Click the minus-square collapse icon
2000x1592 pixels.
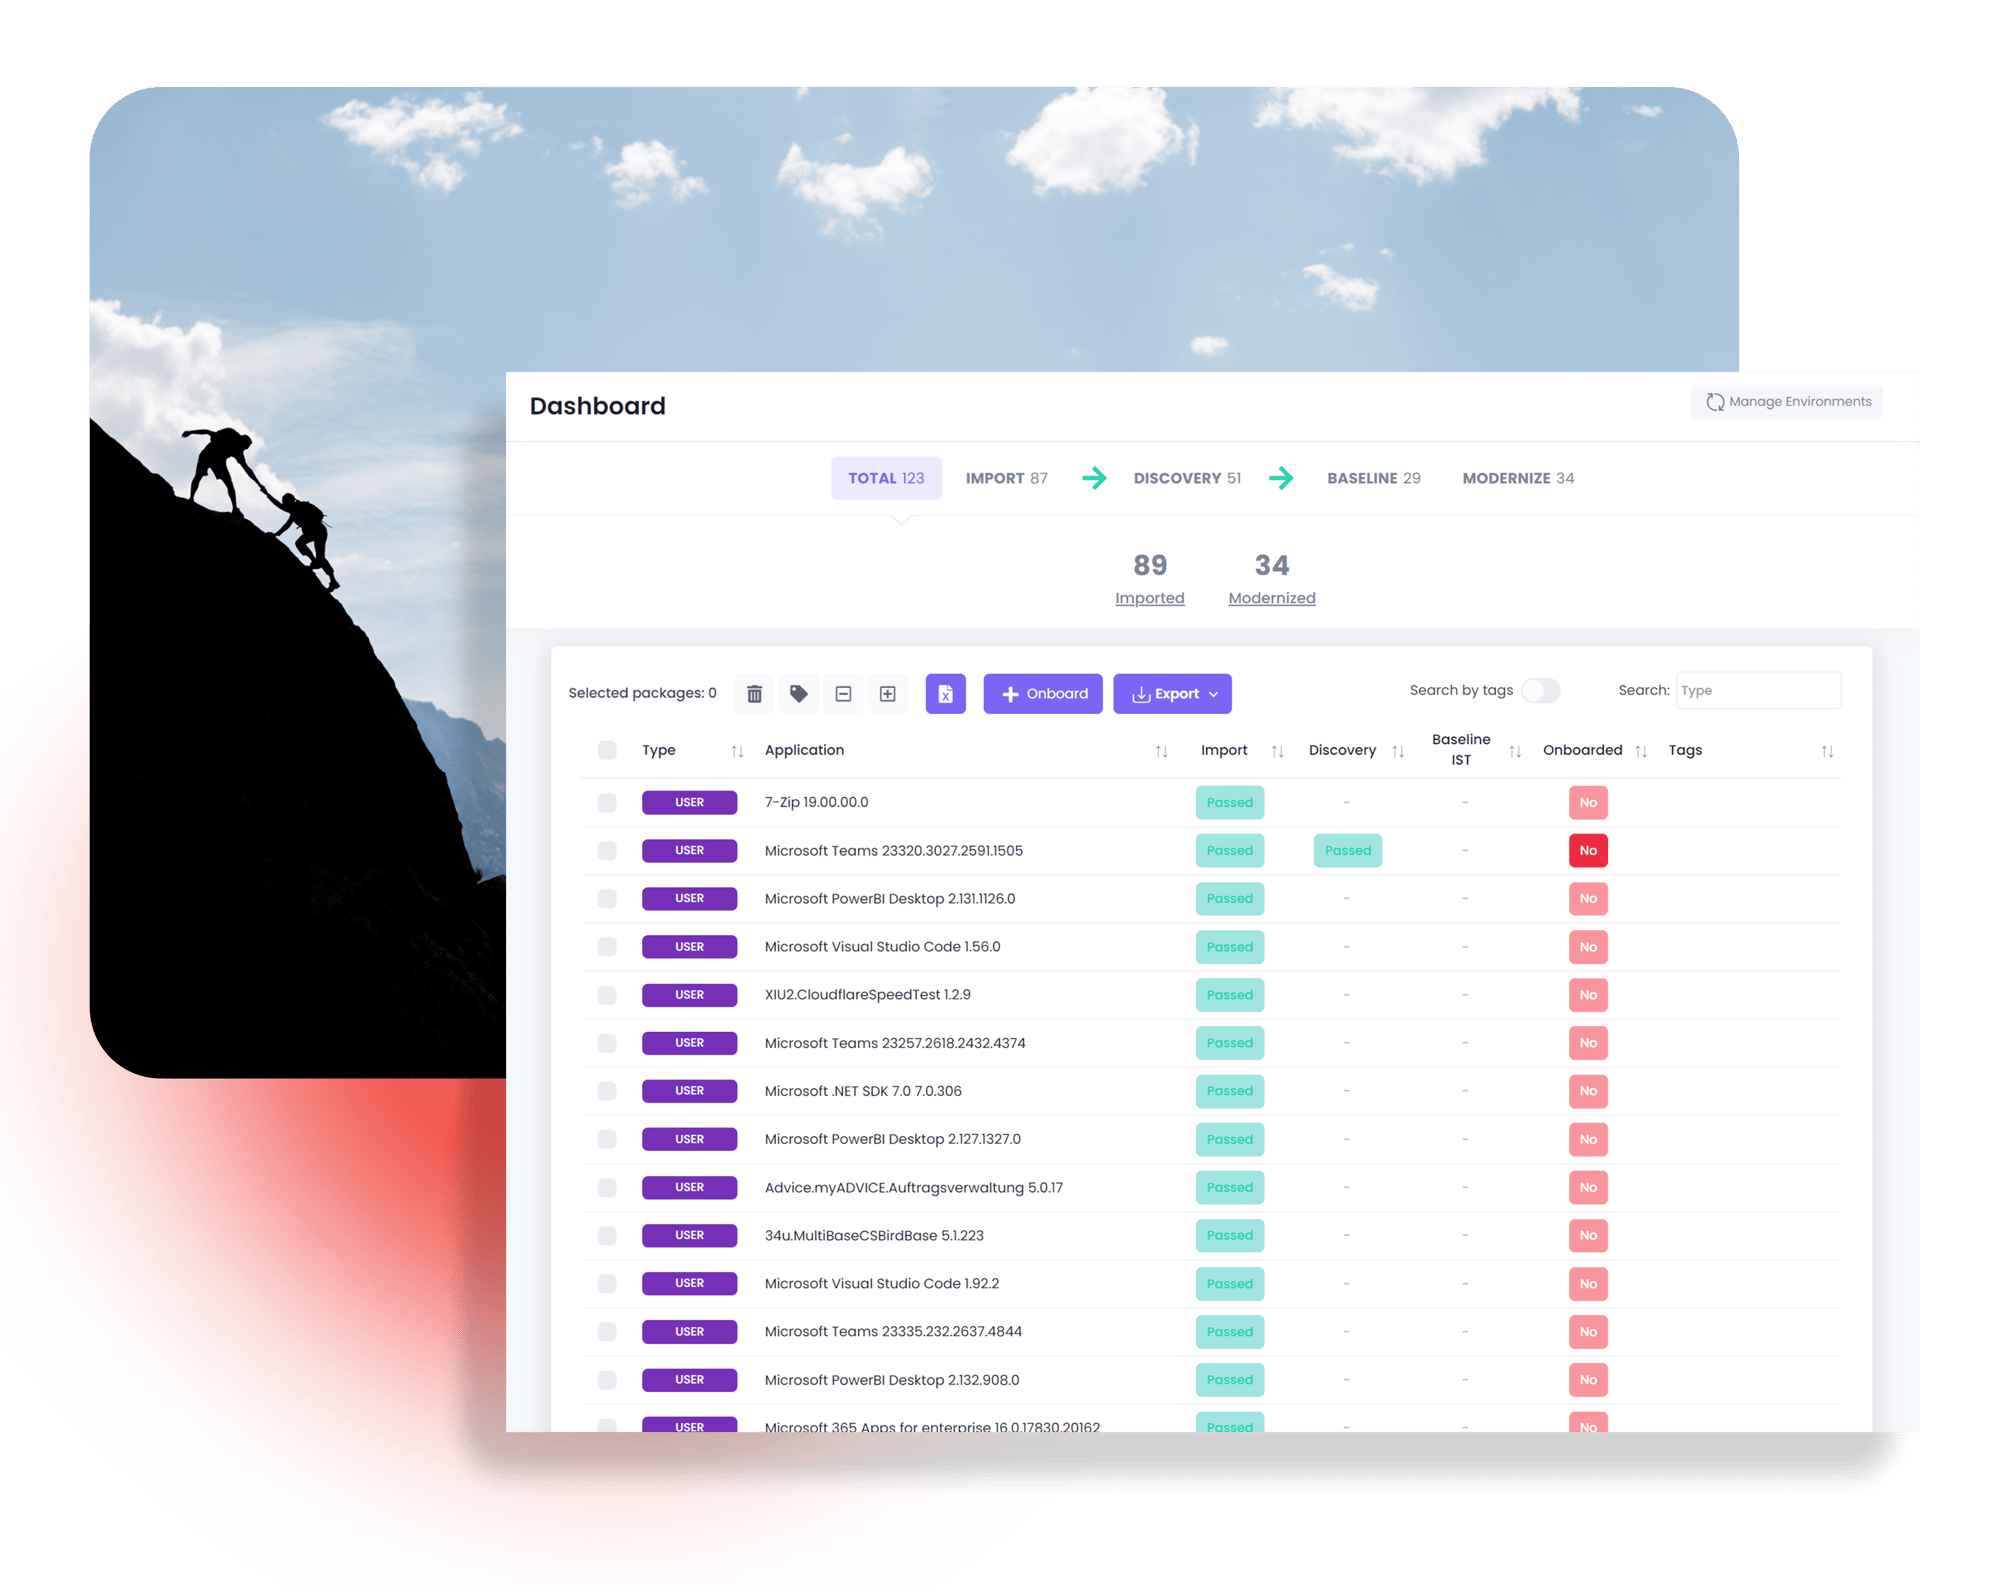[843, 693]
